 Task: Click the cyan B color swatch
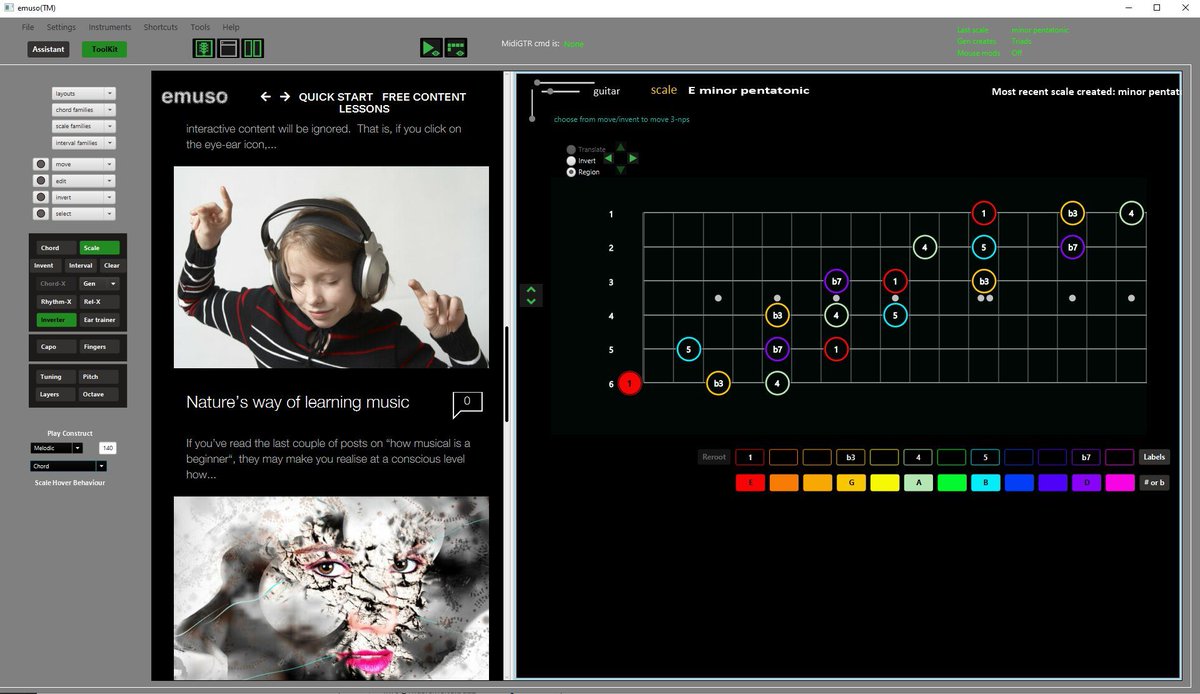point(985,483)
